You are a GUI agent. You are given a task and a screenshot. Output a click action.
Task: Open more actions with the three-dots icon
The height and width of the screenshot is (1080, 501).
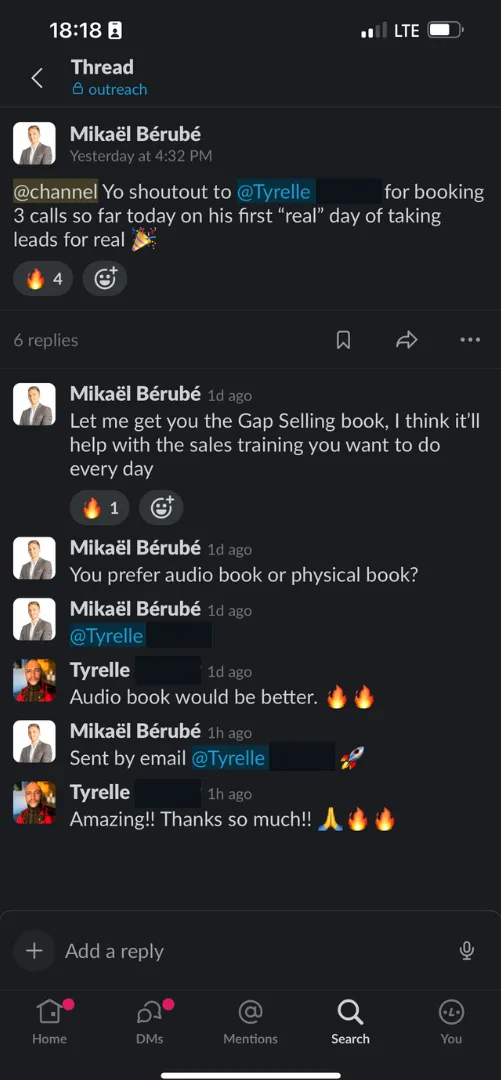tap(470, 340)
